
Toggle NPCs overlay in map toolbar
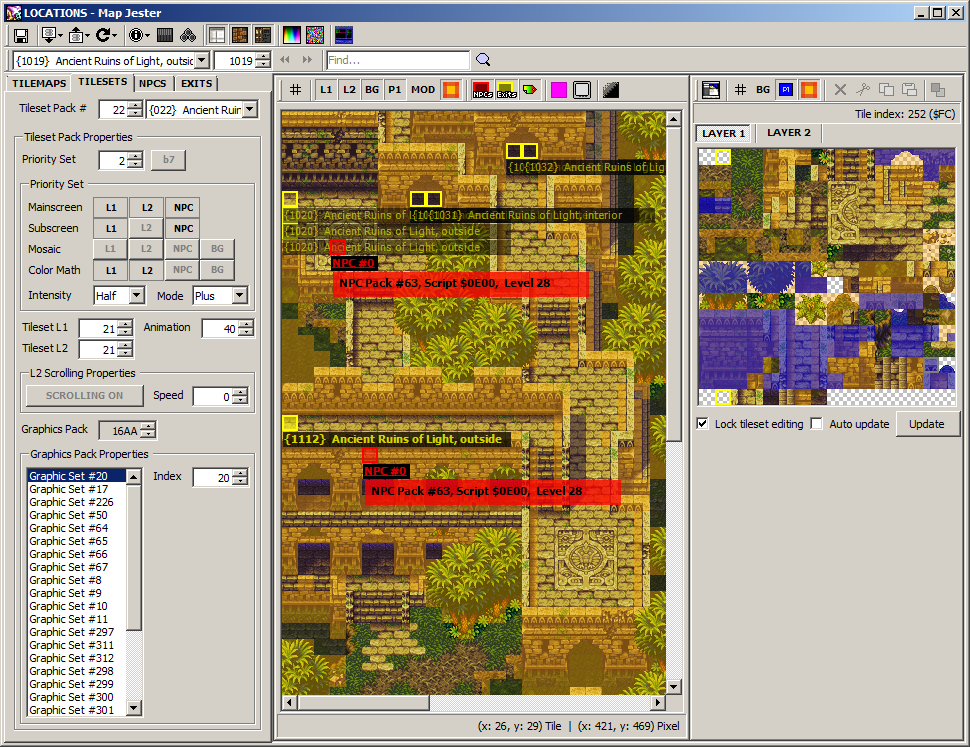click(x=482, y=90)
